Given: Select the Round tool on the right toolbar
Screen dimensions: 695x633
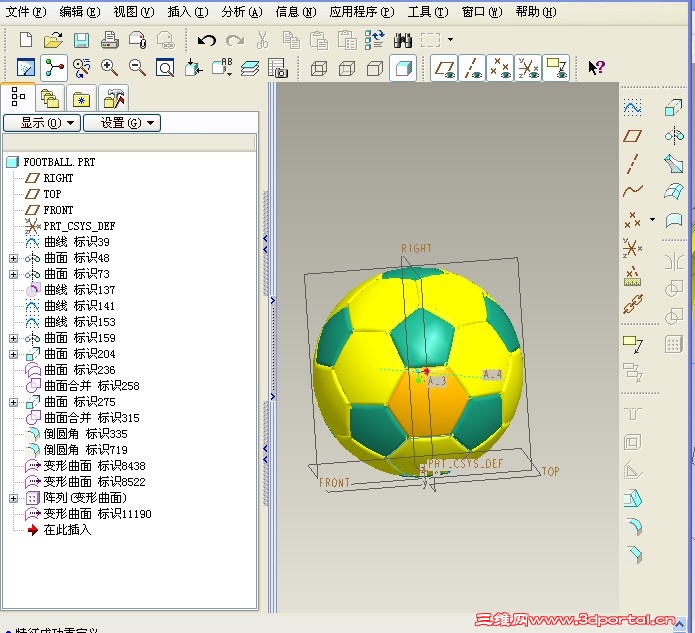Looking at the screenshot, I should [x=633, y=527].
